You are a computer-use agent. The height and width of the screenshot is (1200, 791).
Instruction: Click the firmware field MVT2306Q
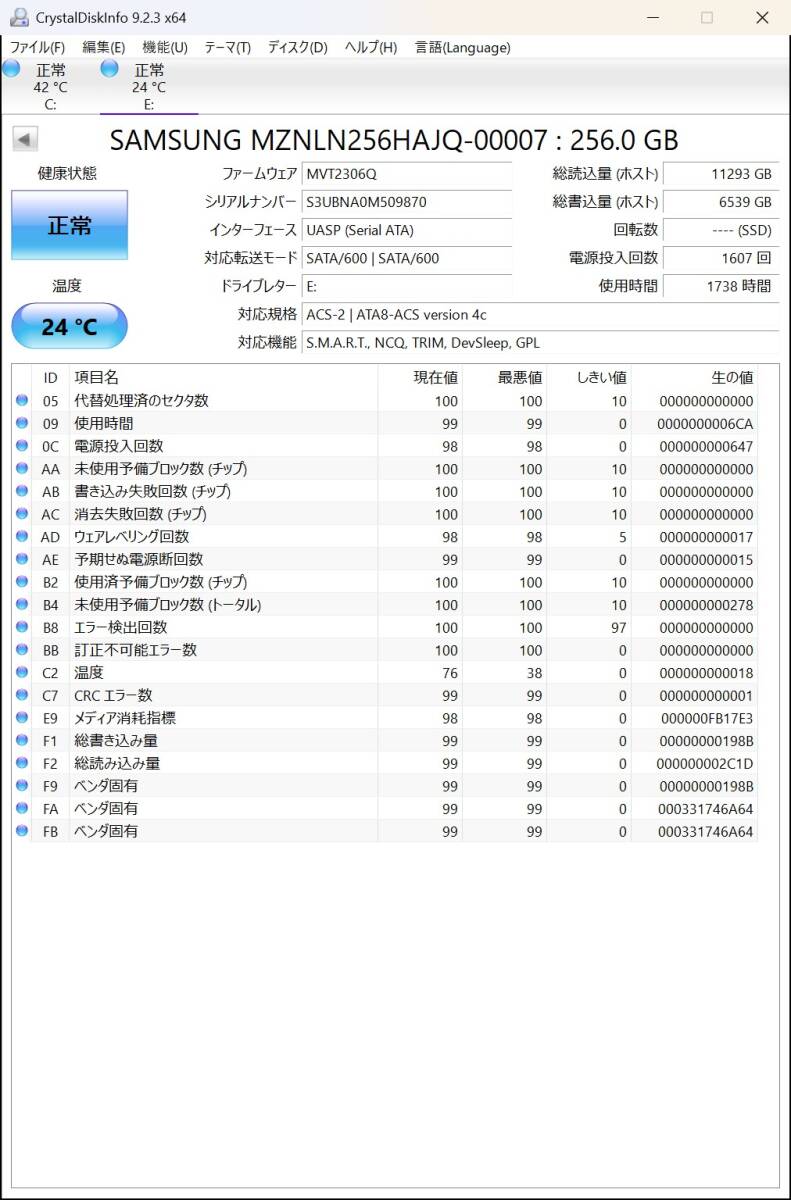coord(407,174)
